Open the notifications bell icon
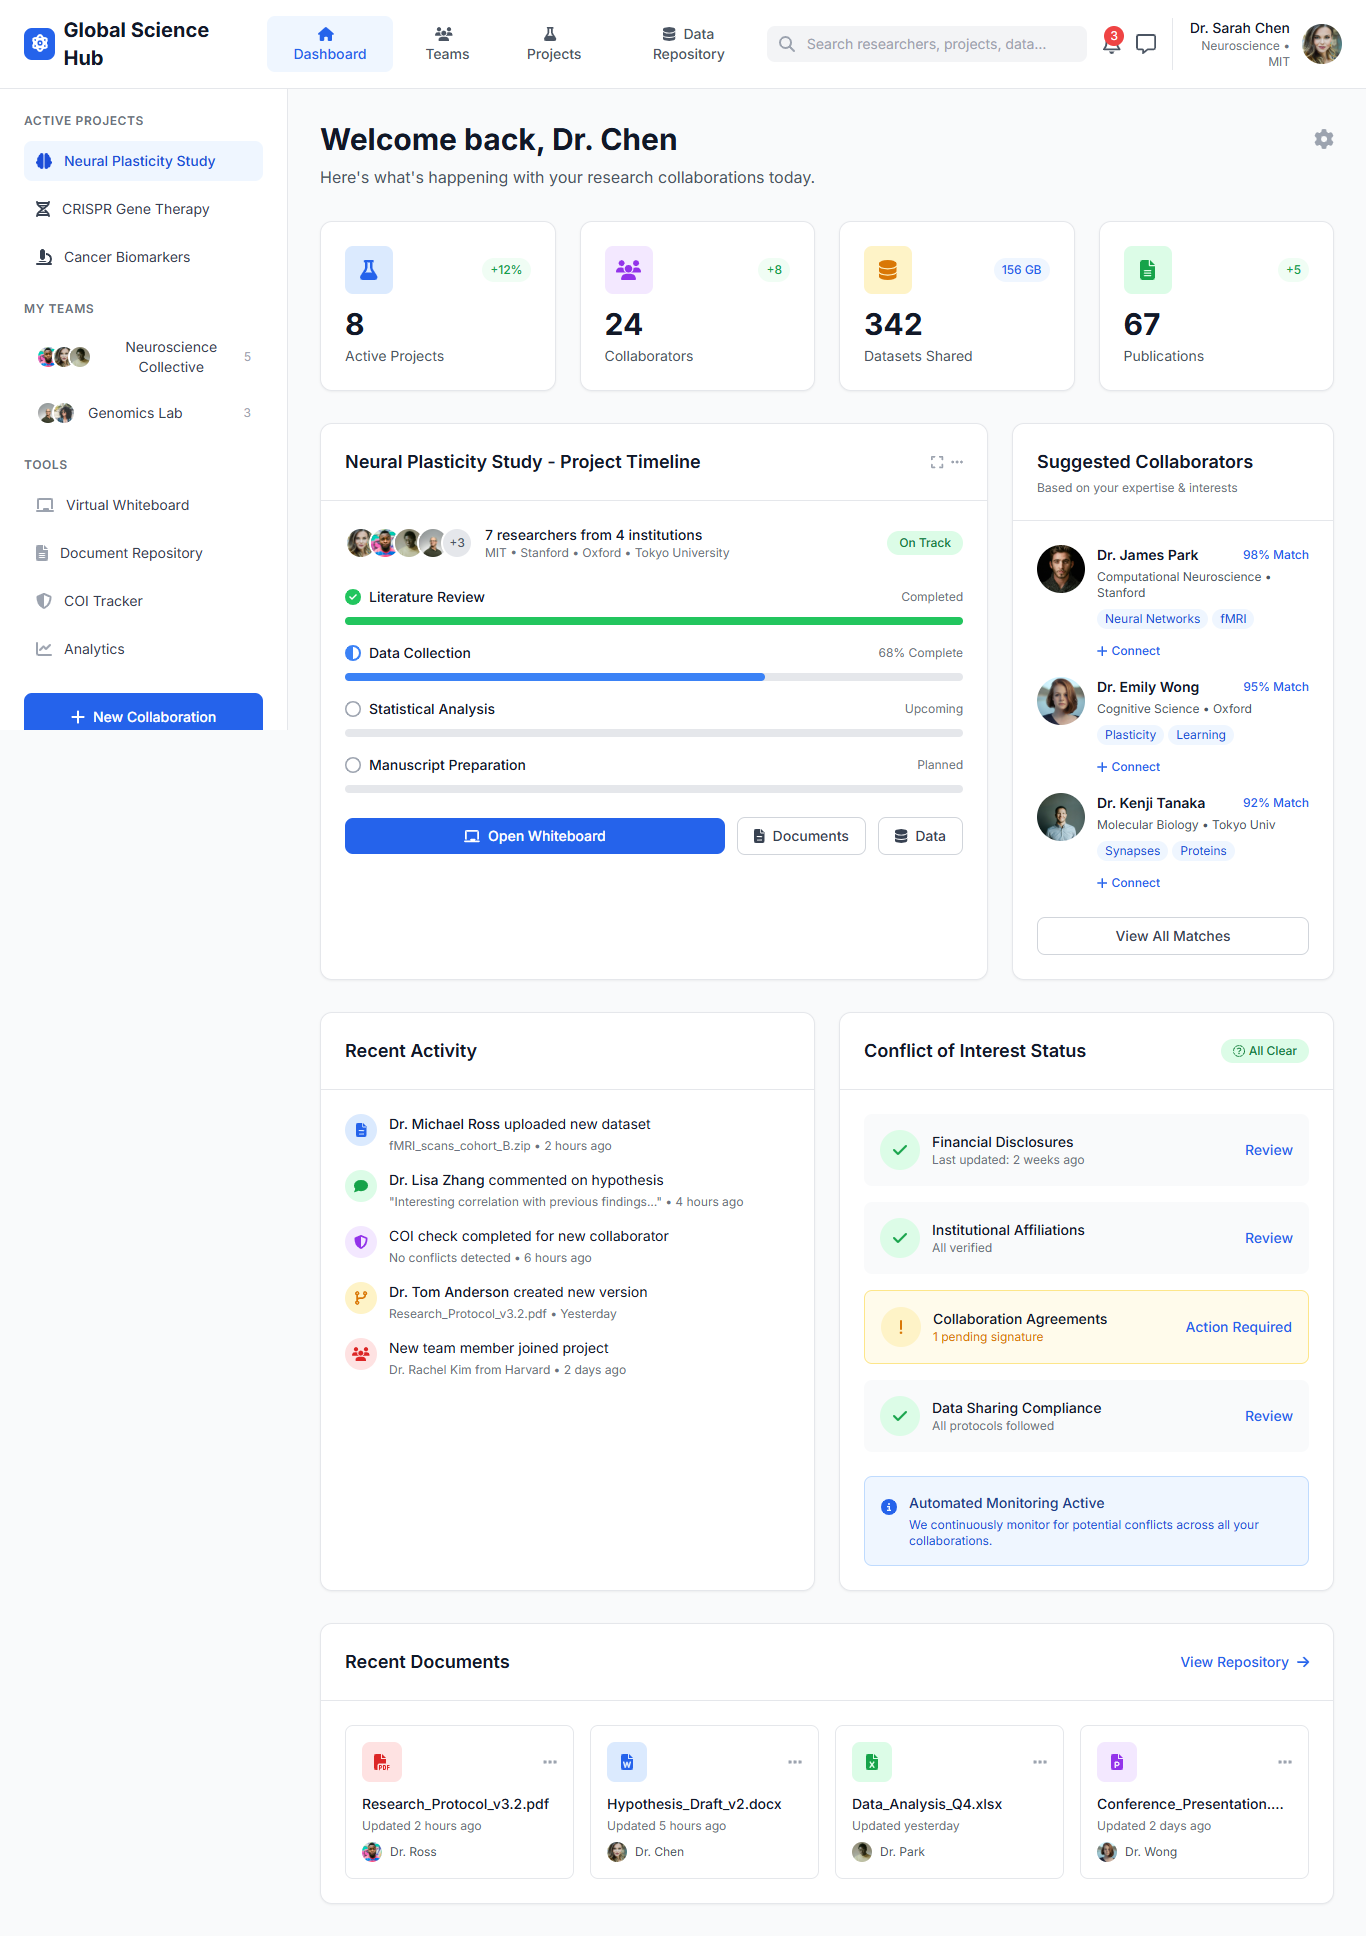 pos(1111,44)
